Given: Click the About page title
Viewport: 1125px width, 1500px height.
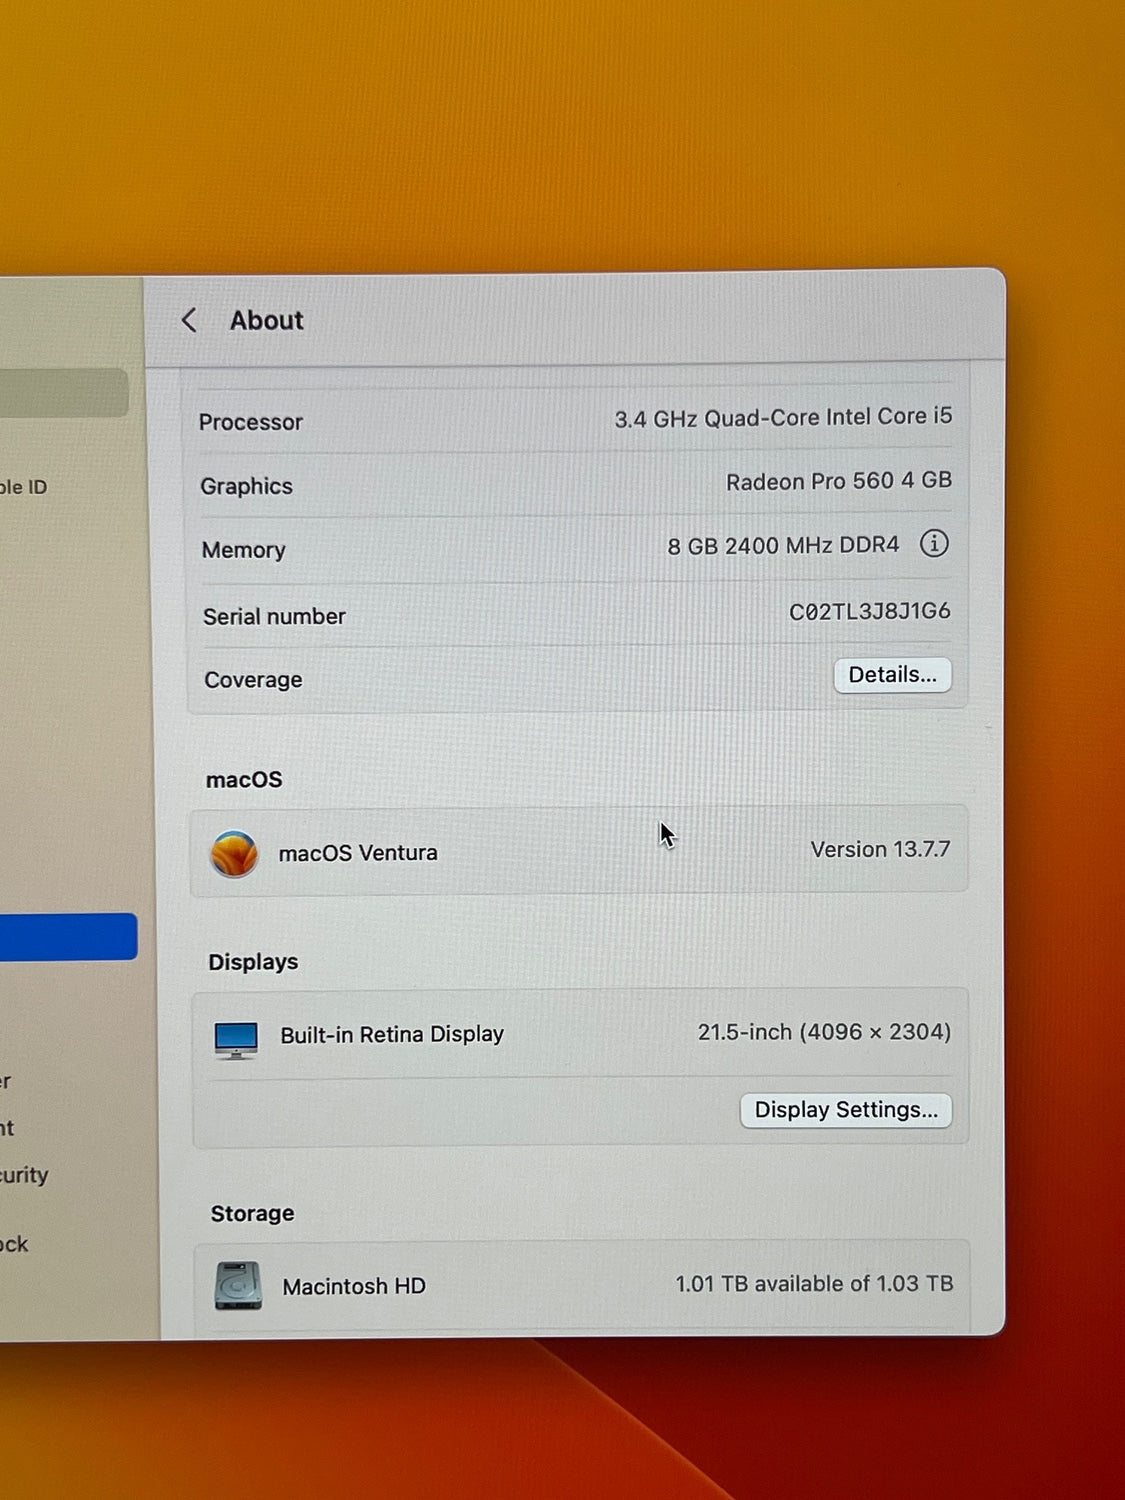Looking at the screenshot, I should coord(266,320).
